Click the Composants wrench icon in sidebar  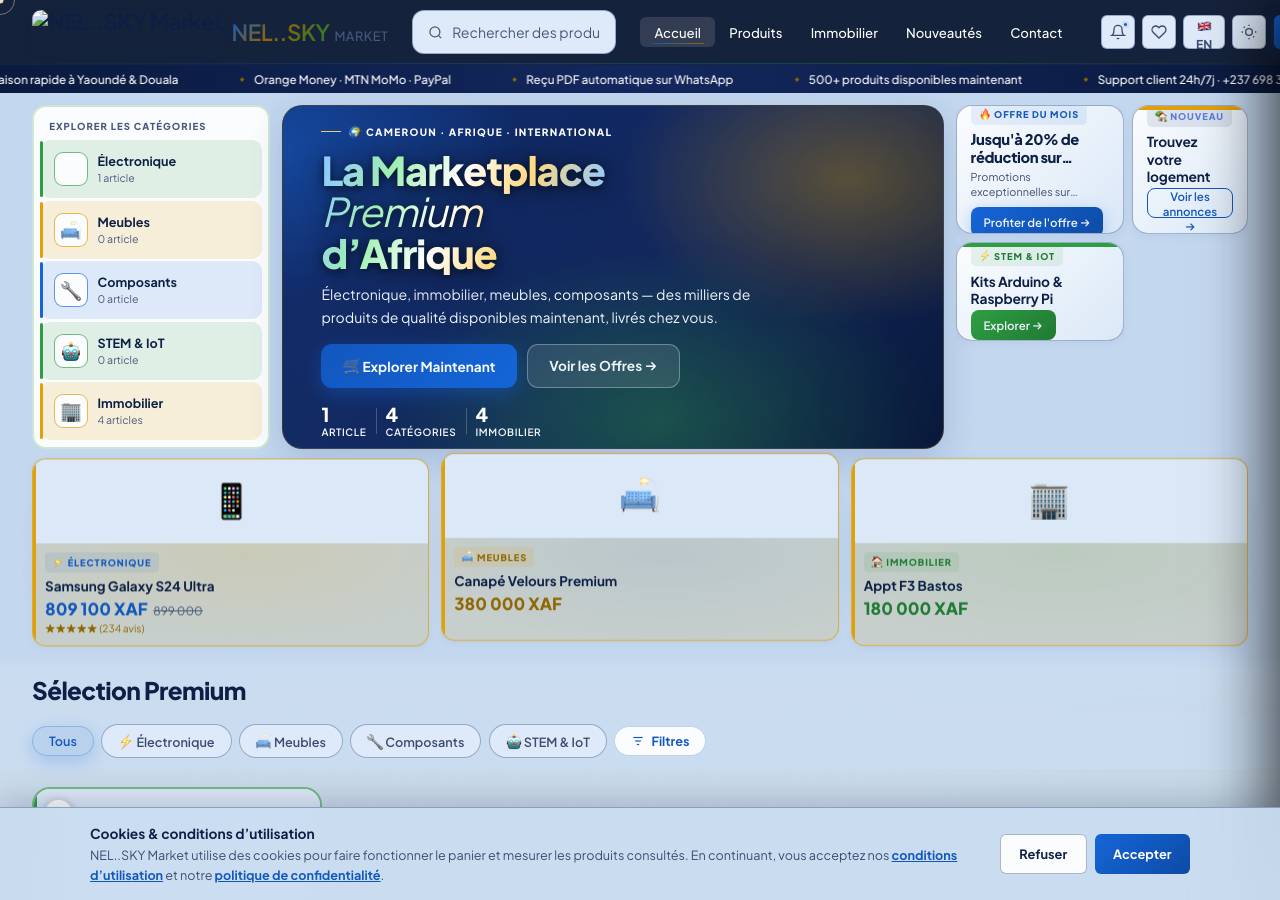[71, 290]
